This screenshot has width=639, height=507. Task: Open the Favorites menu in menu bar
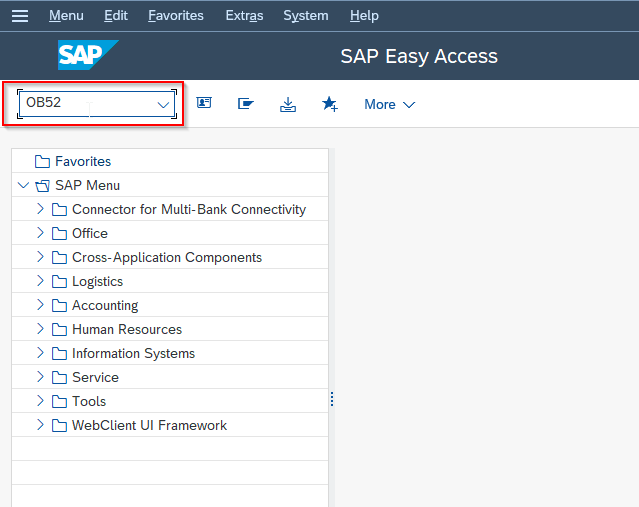[x=176, y=15]
